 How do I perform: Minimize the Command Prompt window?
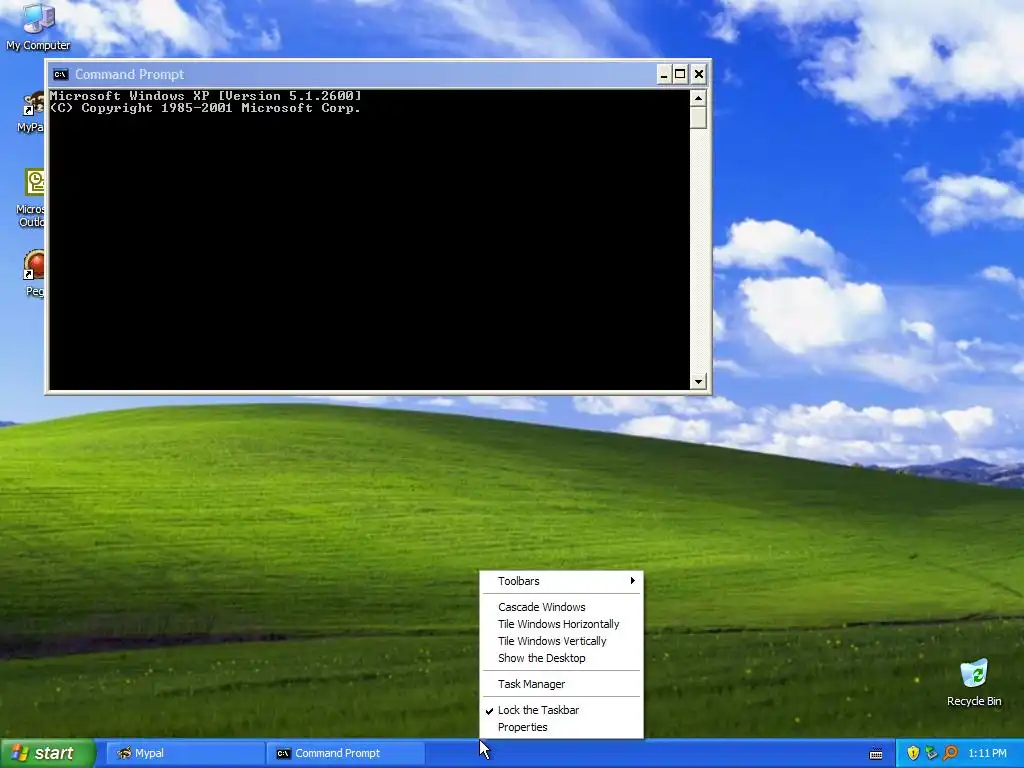pos(664,74)
